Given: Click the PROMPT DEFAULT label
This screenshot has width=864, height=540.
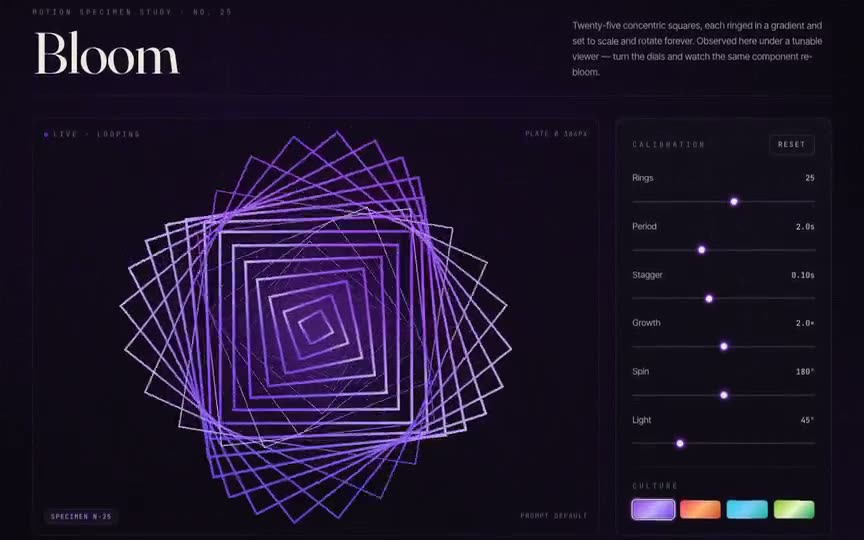Looking at the screenshot, I should click(x=554, y=516).
